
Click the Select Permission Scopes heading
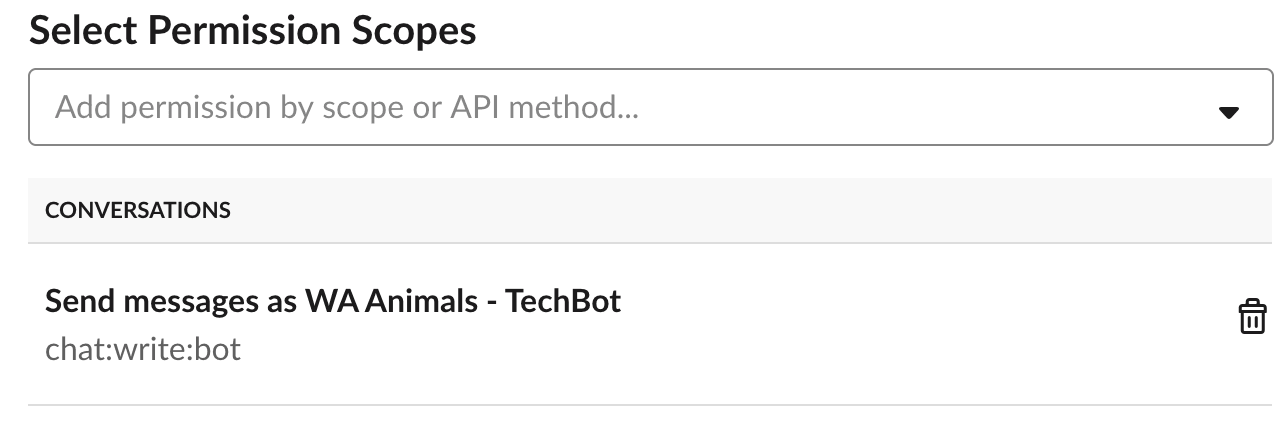tap(252, 32)
